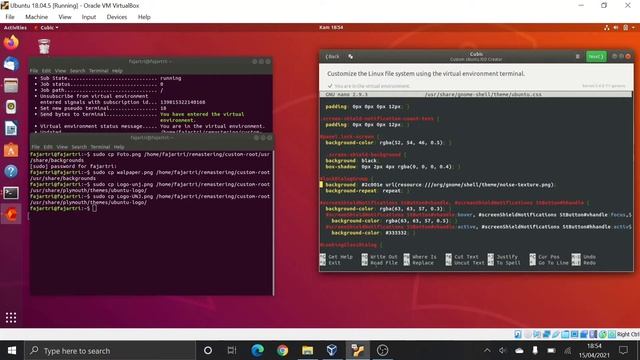Click VirtualBox network adapter indicator
Image resolution: width=640 pixels, height=360 pixels.
coord(546,334)
